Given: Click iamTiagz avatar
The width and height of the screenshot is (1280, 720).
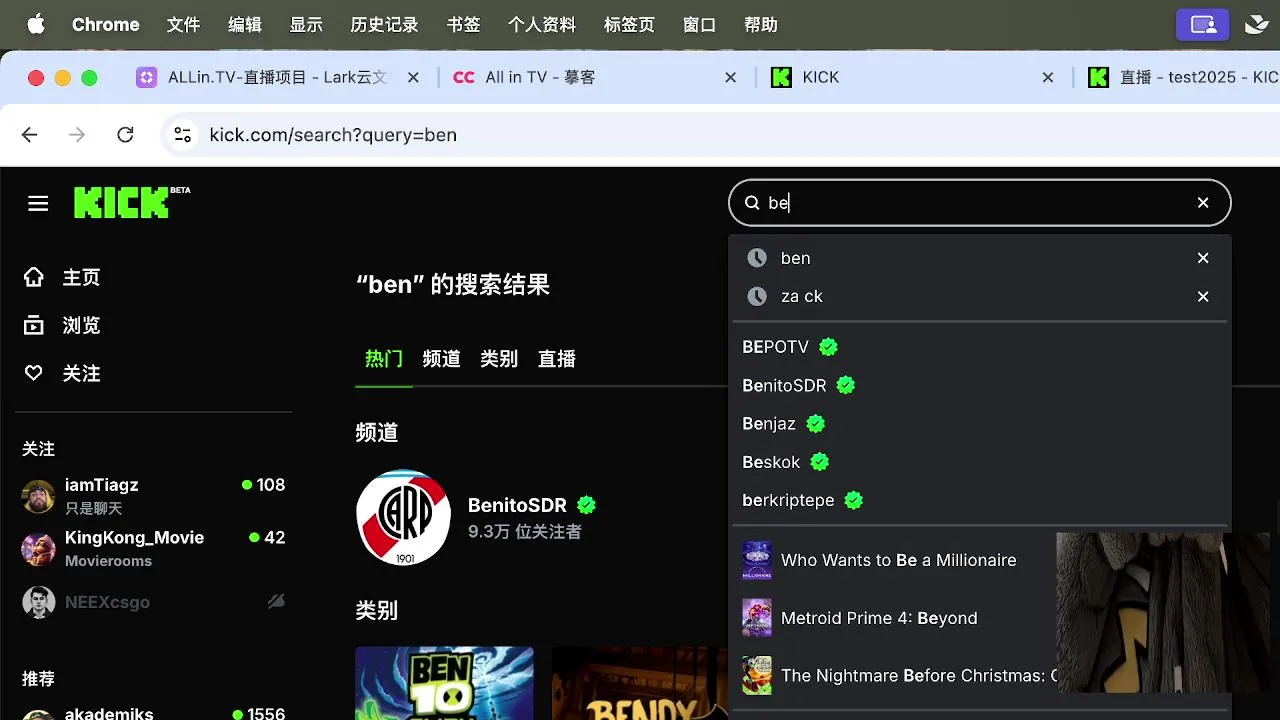Looking at the screenshot, I should tap(38, 496).
